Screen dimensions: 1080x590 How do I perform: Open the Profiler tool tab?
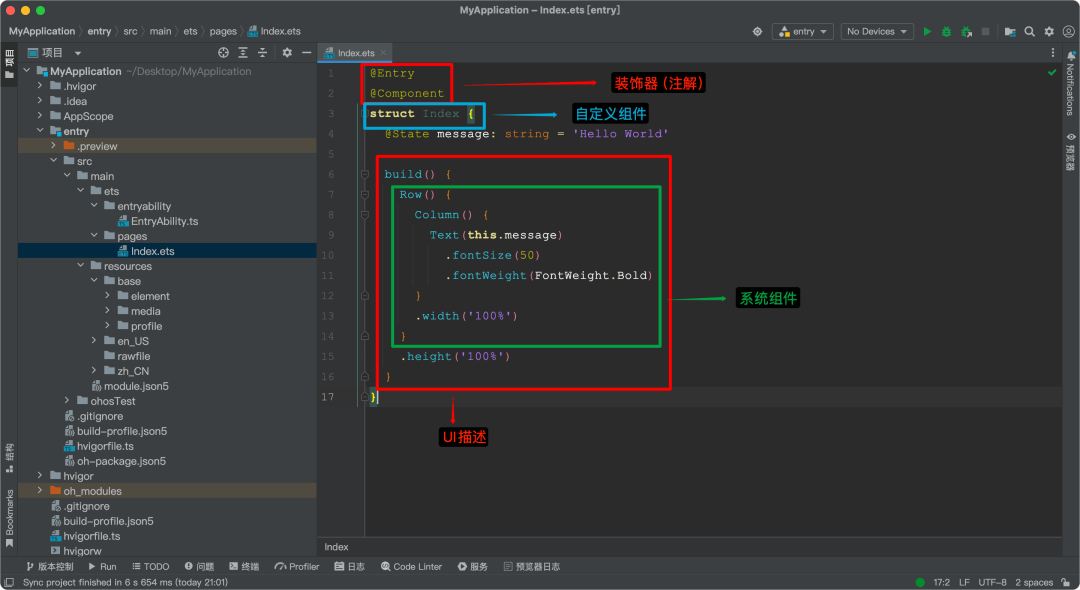coord(297,567)
